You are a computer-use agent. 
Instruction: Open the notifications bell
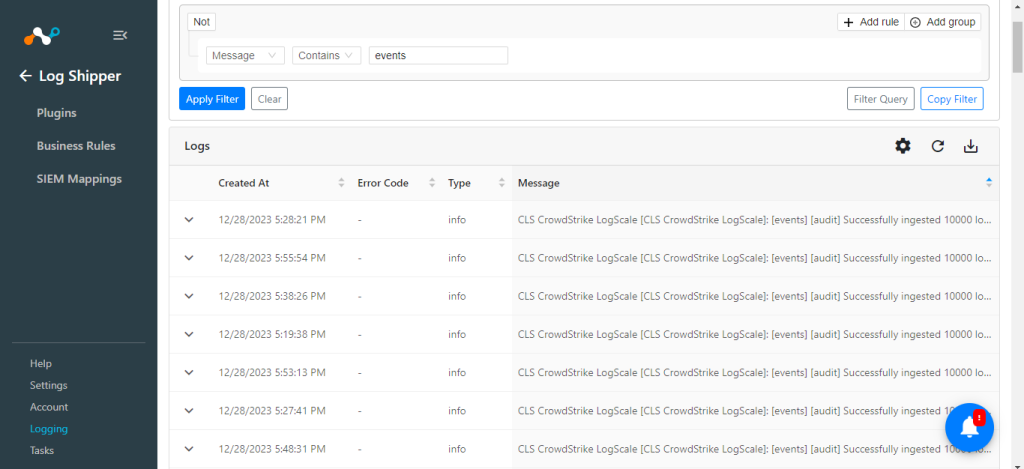(970, 427)
